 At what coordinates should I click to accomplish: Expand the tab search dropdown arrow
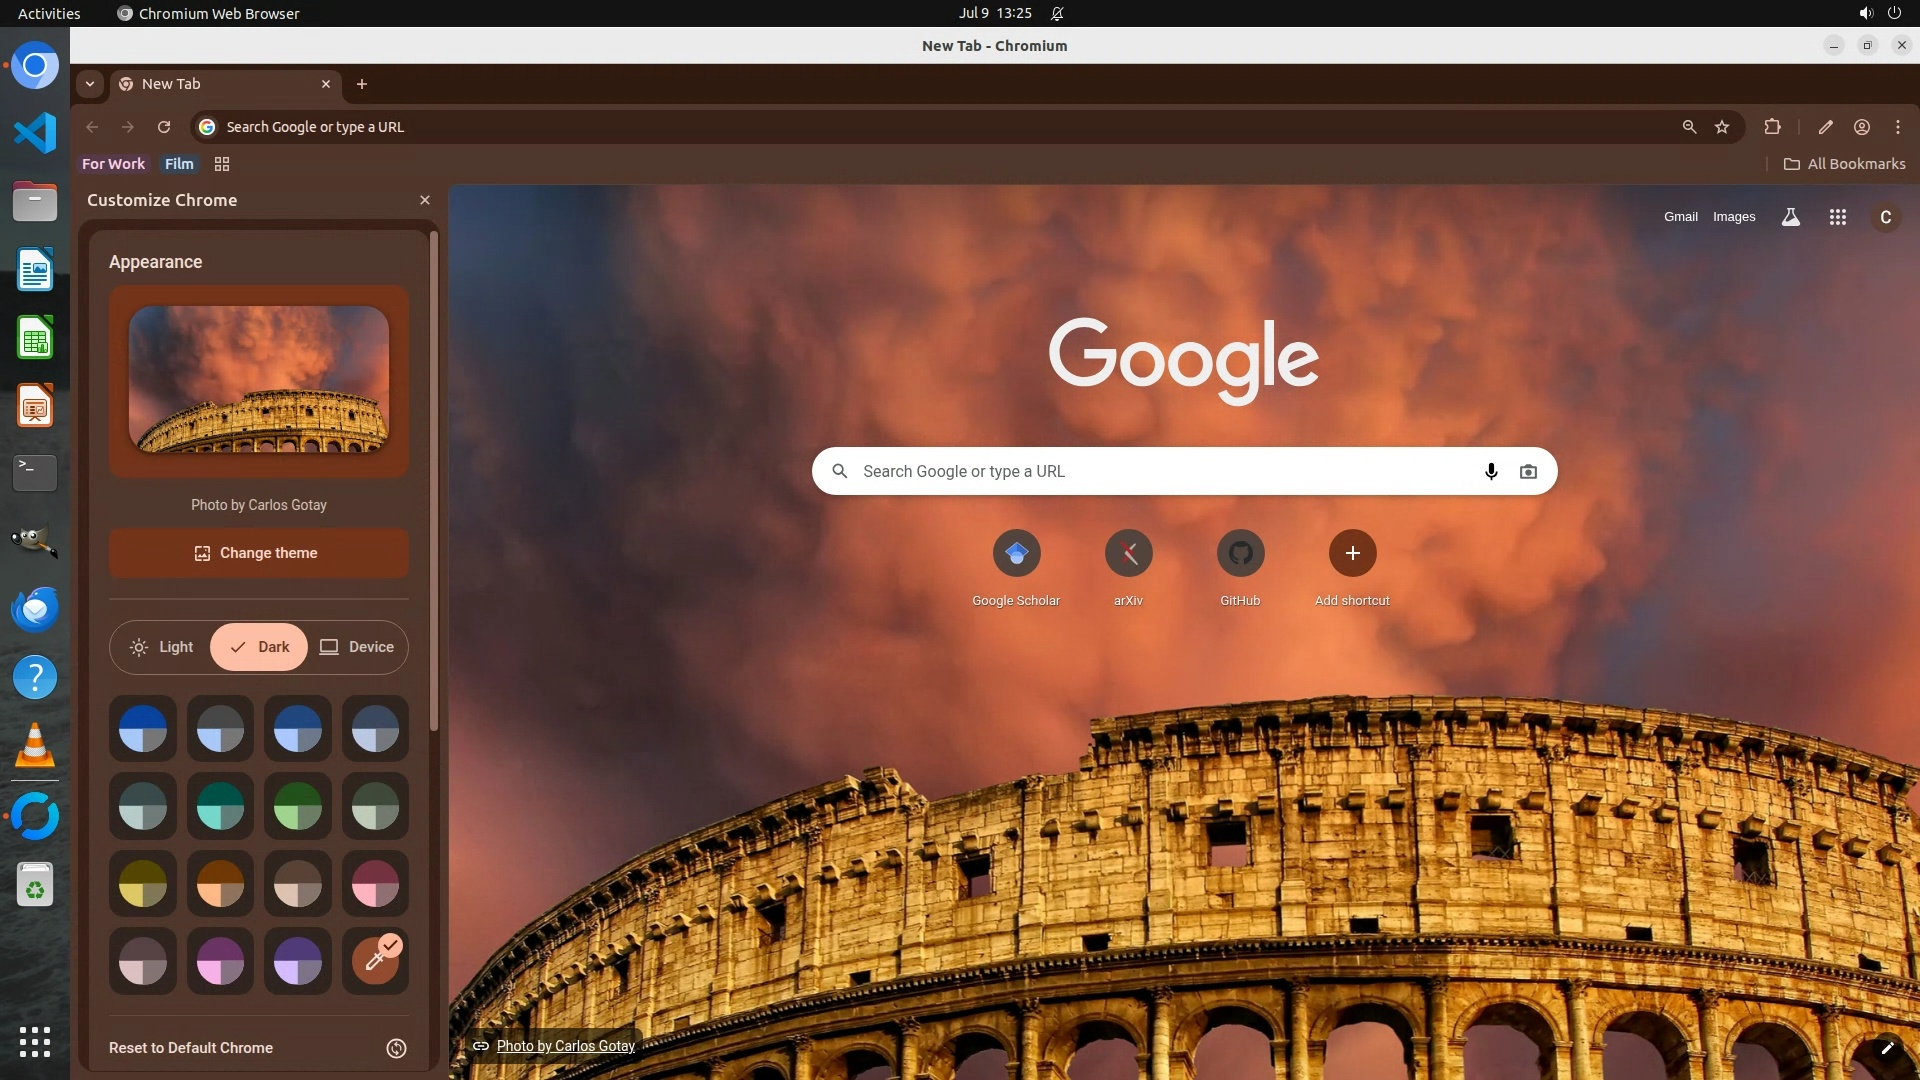pyautogui.click(x=90, y=84)
